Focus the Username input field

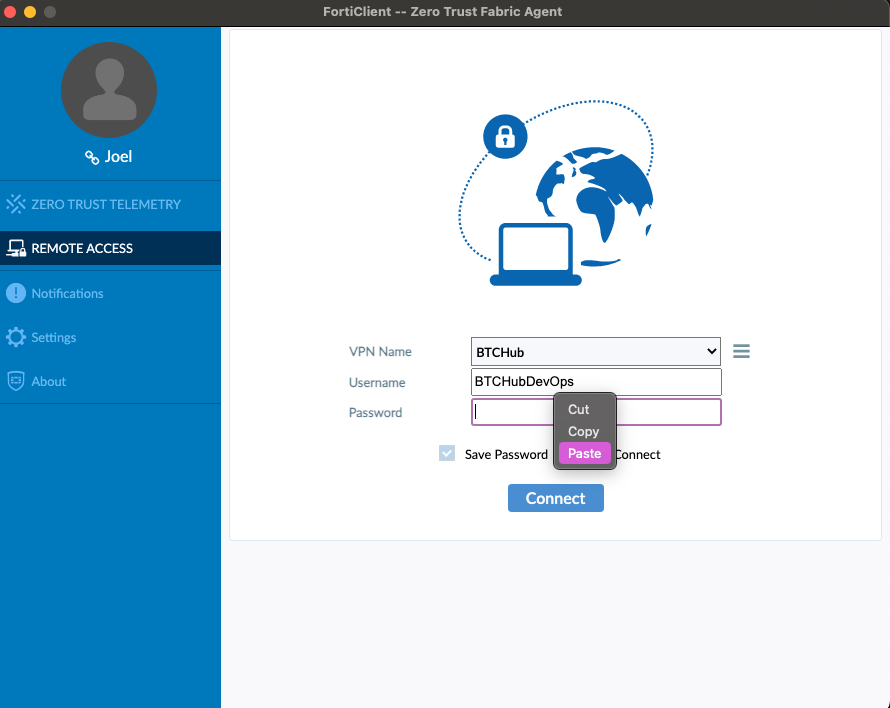coord(596,382)
